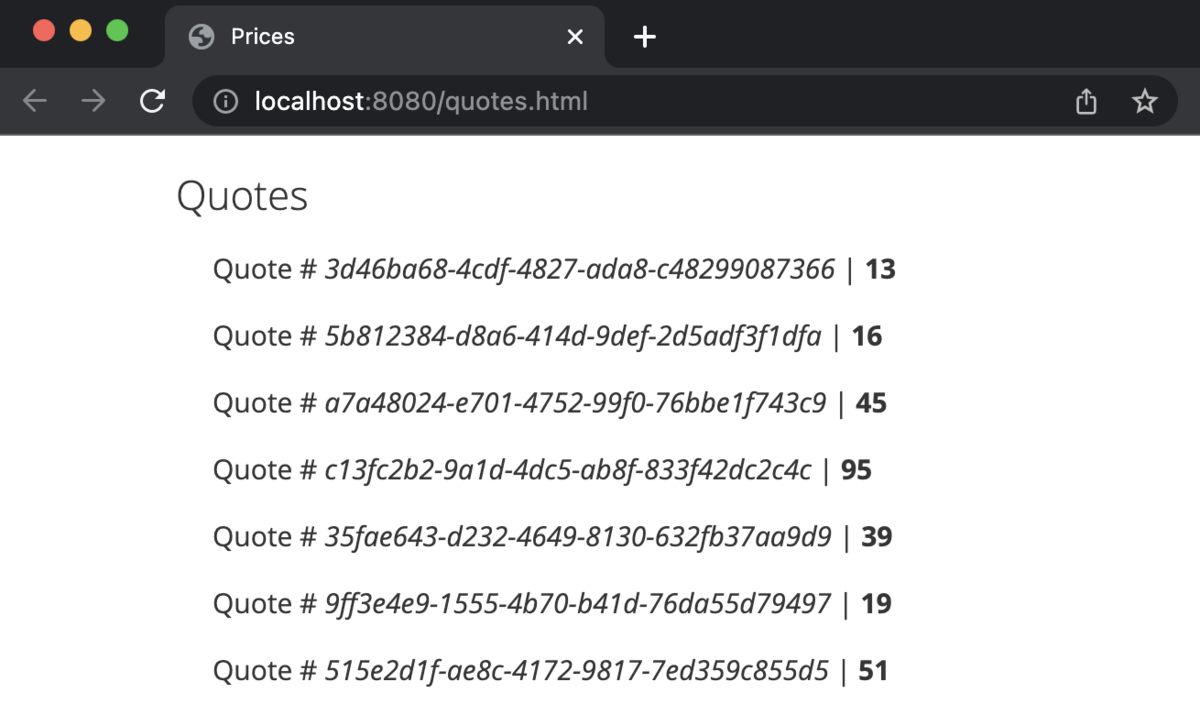Open the share page icon
The width and height of the screenshot is (1200, 715).
point(1086,101)
